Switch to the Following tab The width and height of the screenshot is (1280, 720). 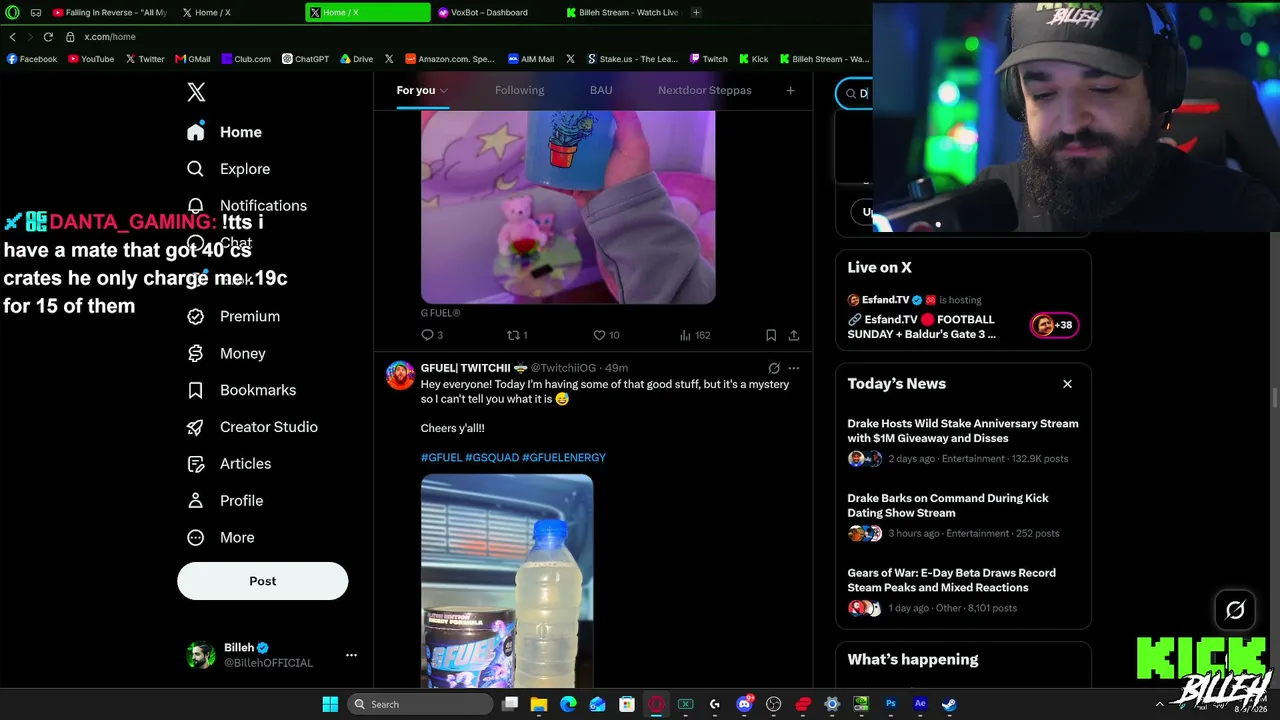click(519, 90)
